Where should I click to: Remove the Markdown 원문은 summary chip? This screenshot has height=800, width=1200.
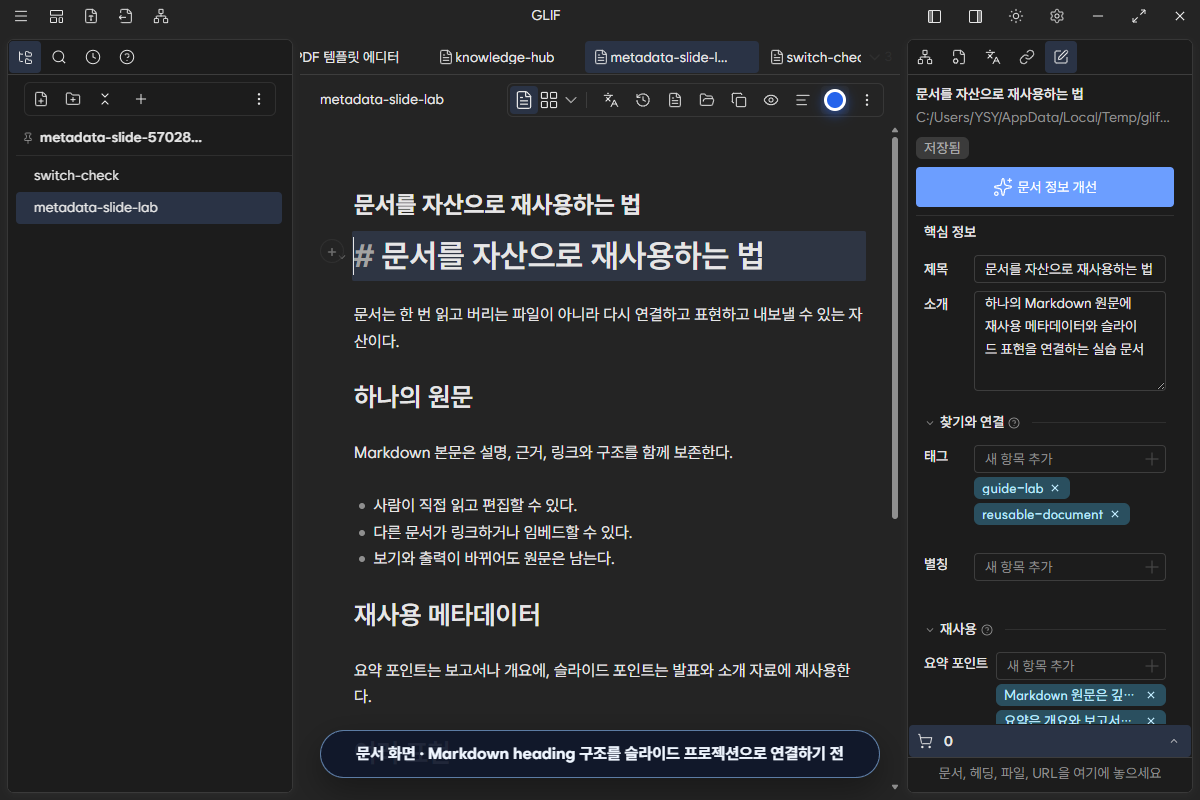click(x=1151, y=695)
